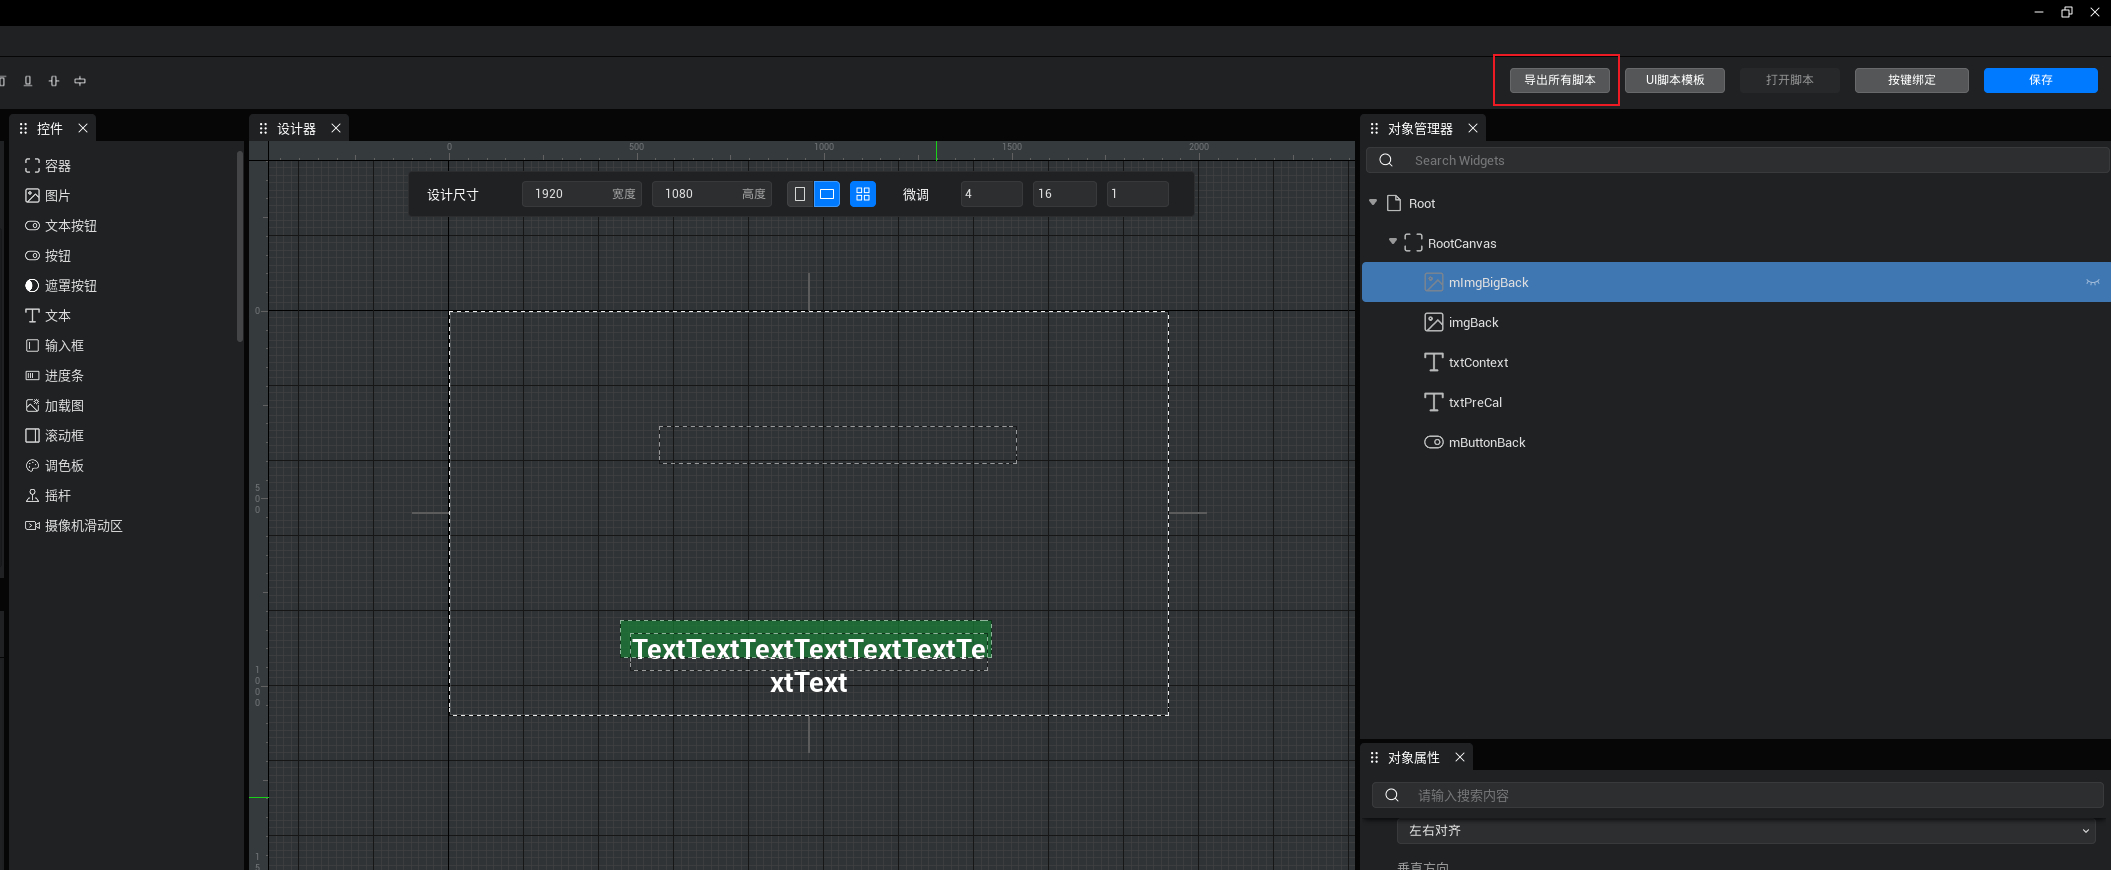The width and height of the screenshot is (2111, 870).
Task: Click search icon in 对象属性 panel
Action: coord(1392,795)
